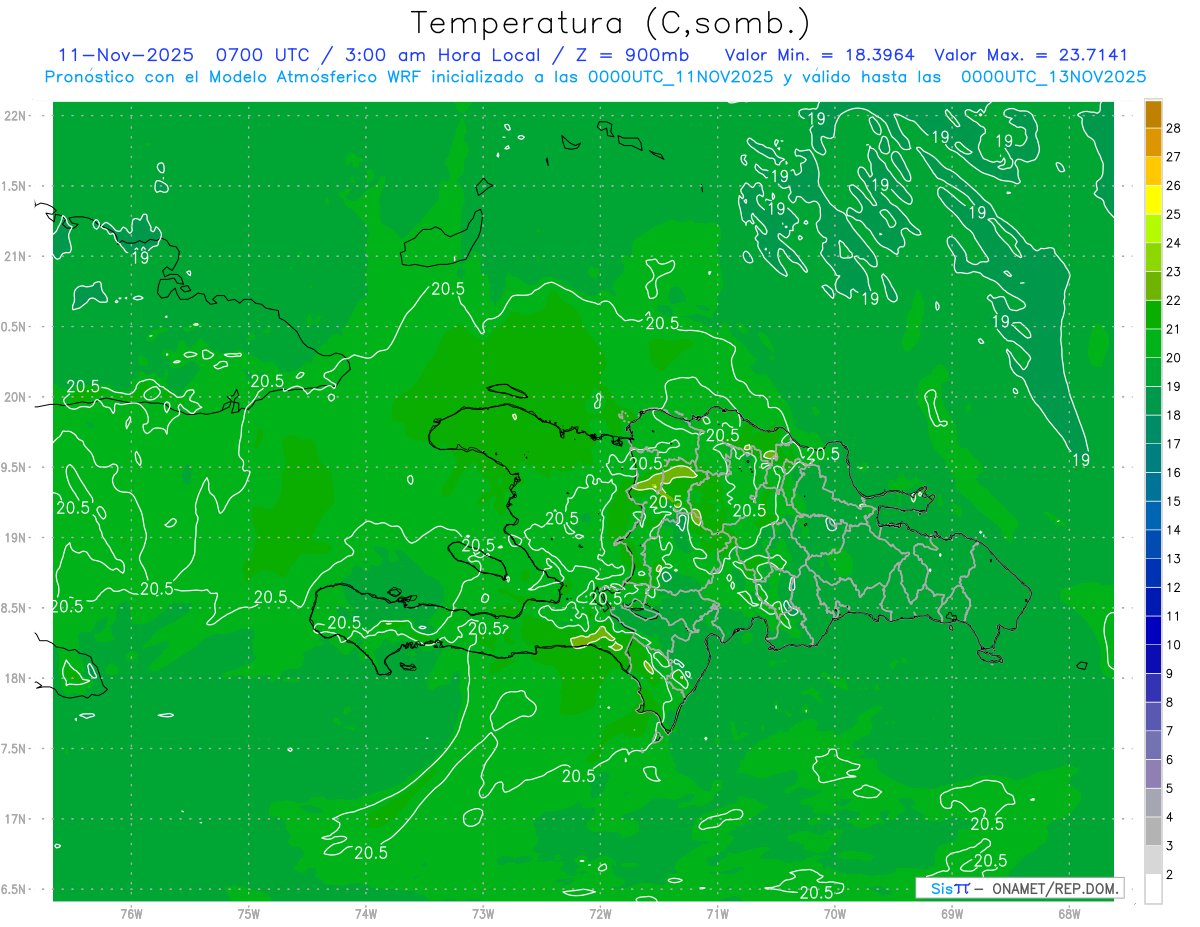
Task: Click legend scale value 15
Action: 1173,501
